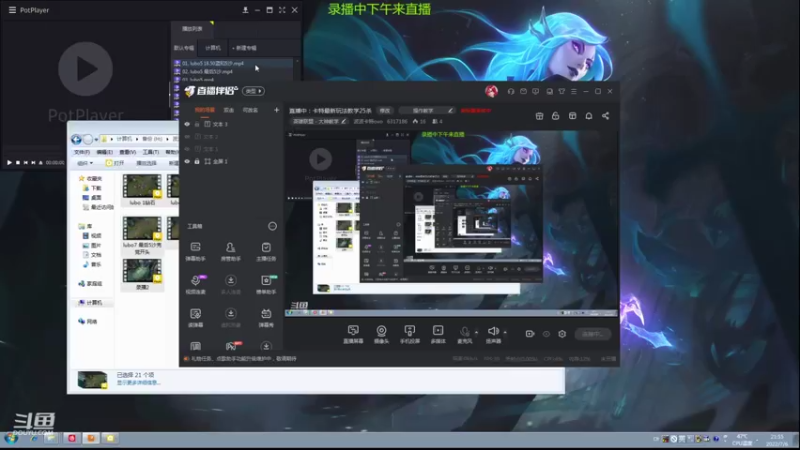Click the record video icon beside settings
This screenshot has width=800, height=450.
(x=530, y=334)
